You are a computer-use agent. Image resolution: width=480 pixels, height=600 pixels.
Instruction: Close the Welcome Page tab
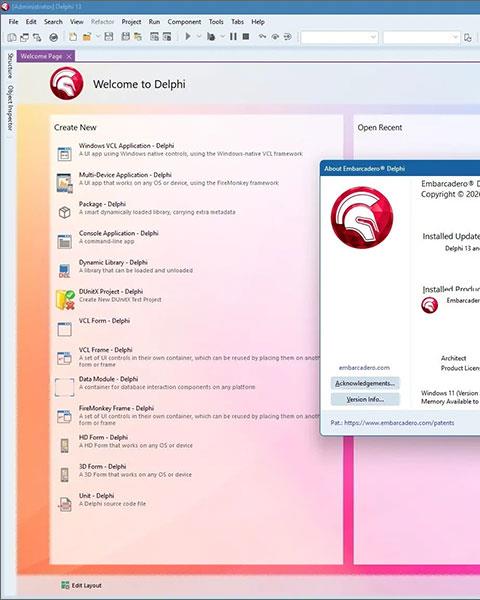point(69,57)
